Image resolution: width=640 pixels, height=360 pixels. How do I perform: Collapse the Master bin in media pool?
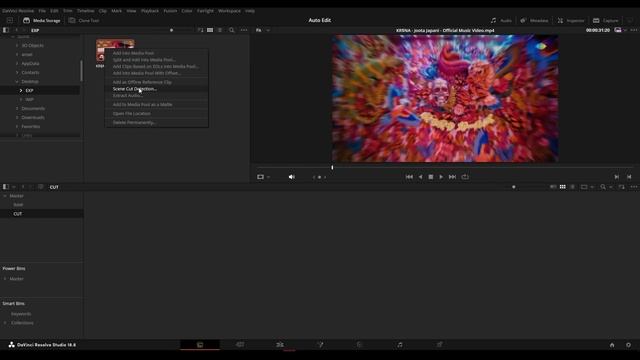5,196
